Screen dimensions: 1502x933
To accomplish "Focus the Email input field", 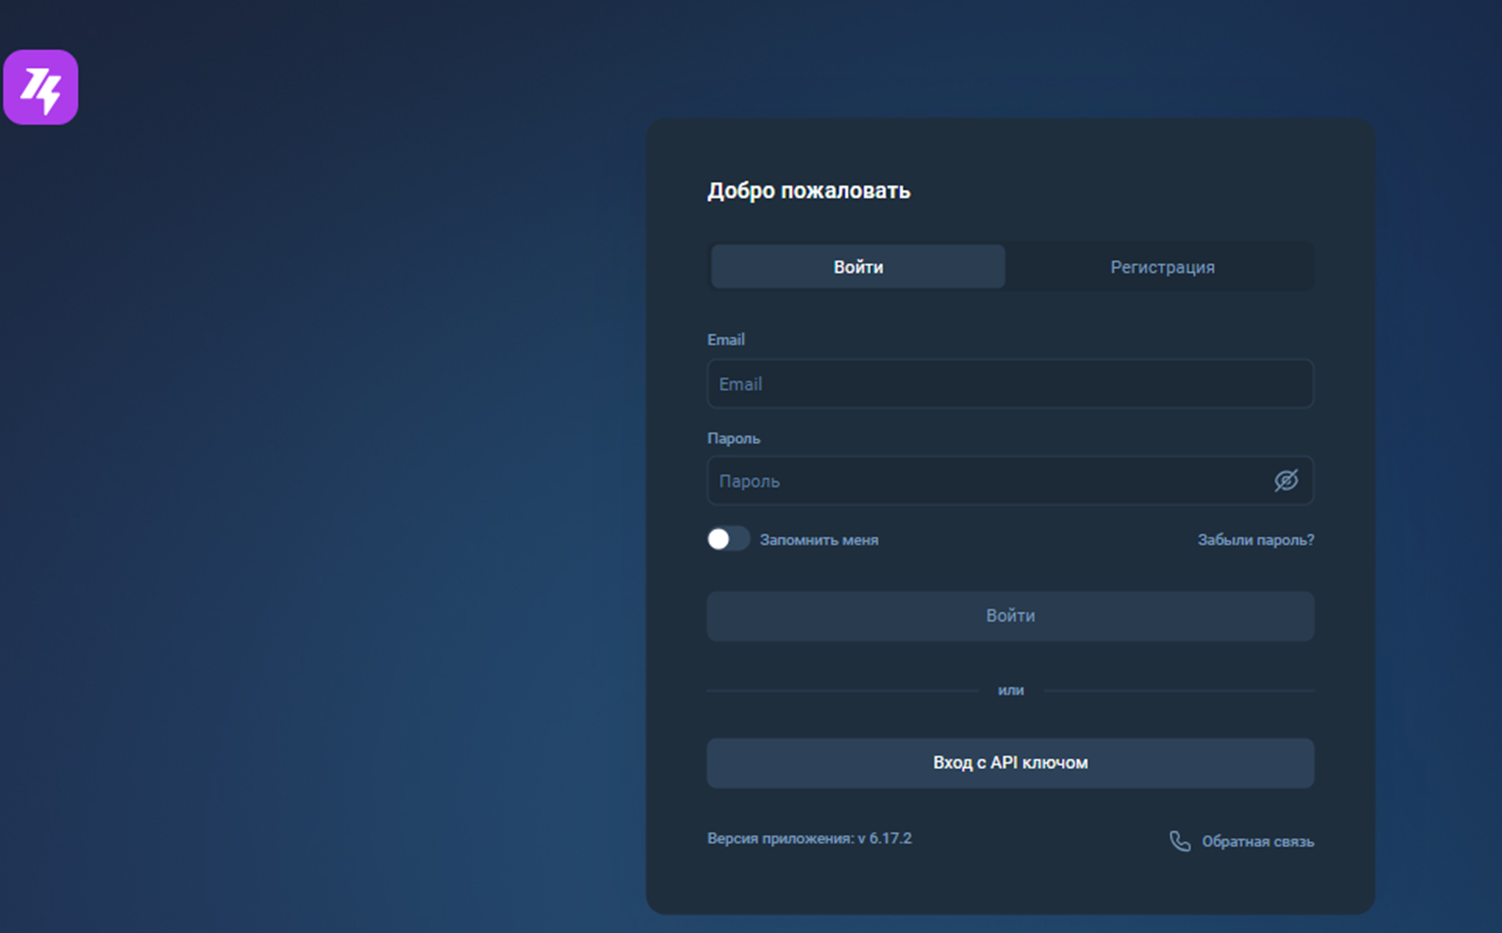I will tap(1010, 384).
